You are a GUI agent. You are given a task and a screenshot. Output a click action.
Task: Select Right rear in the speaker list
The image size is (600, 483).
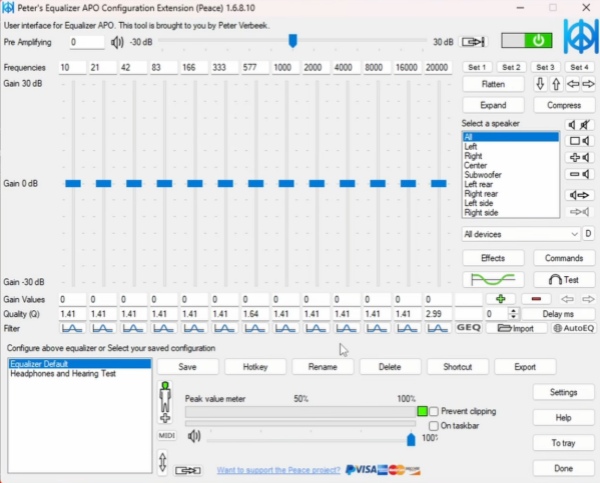pyautogui.click(x=510, y=194)
